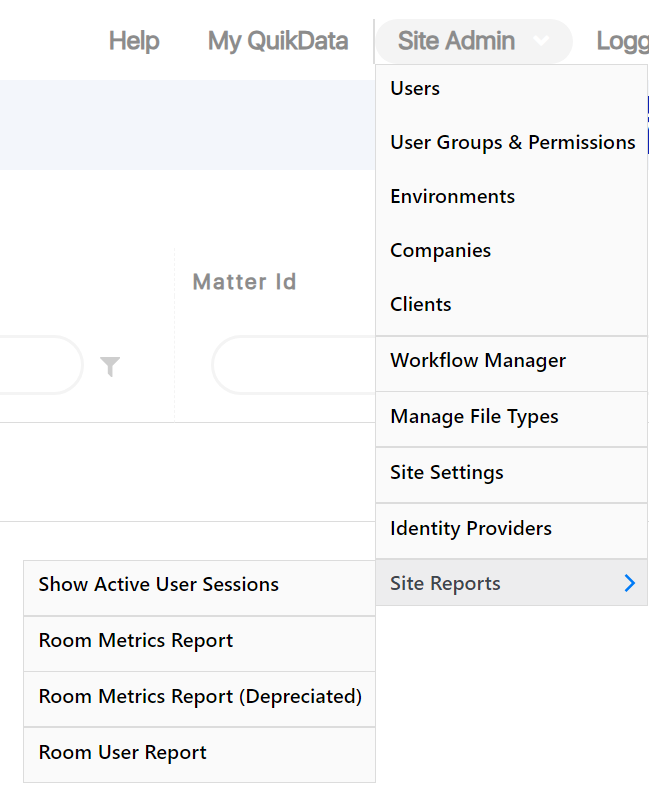Click the filter input left of funnel
The image size is (649, 786).
click(41, 365)
